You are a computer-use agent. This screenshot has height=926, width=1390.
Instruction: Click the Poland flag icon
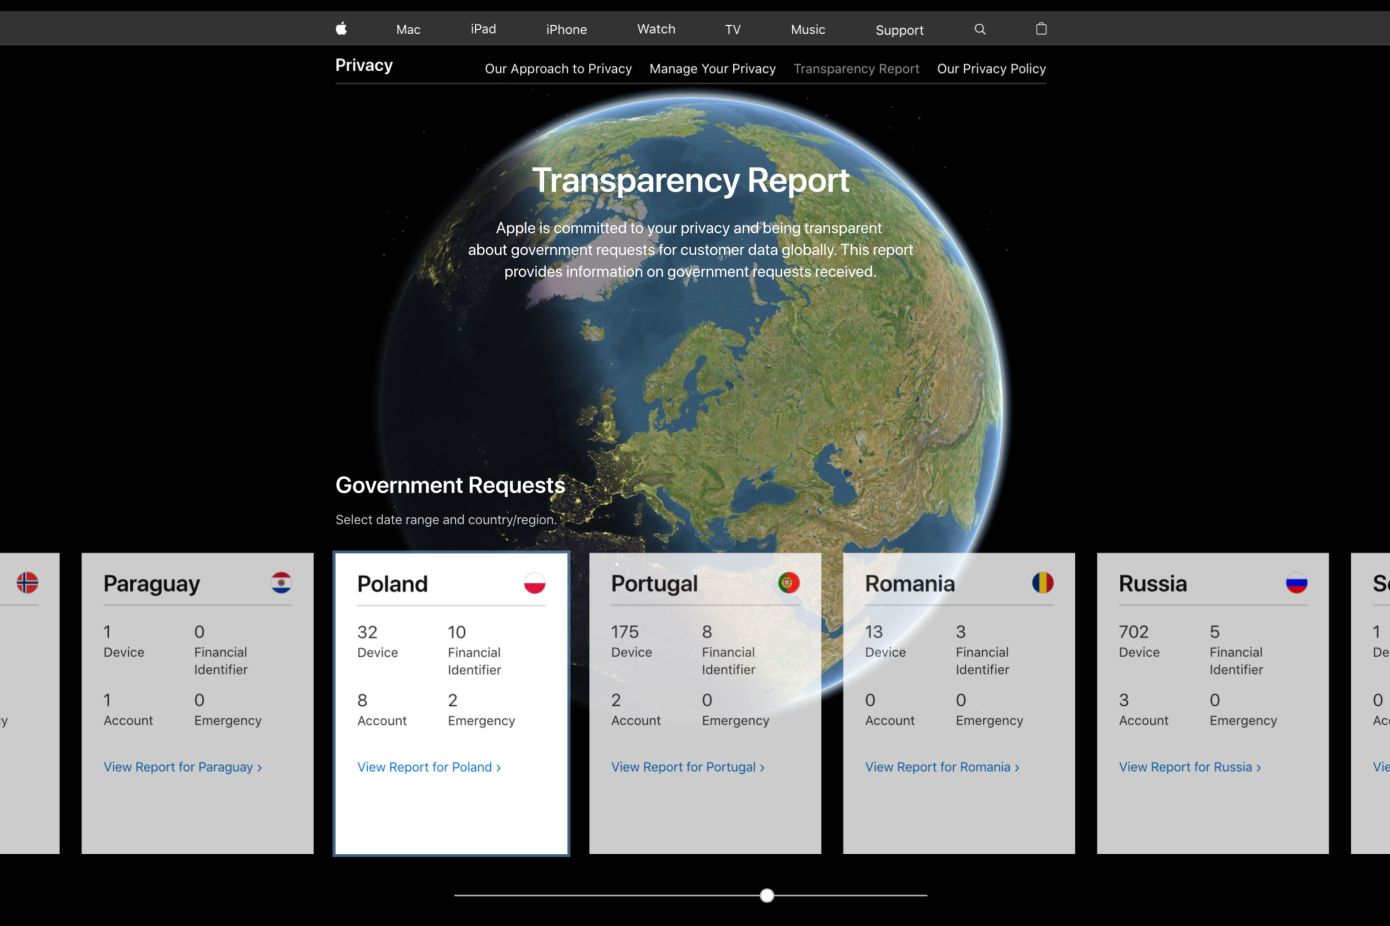coord(535,585)
